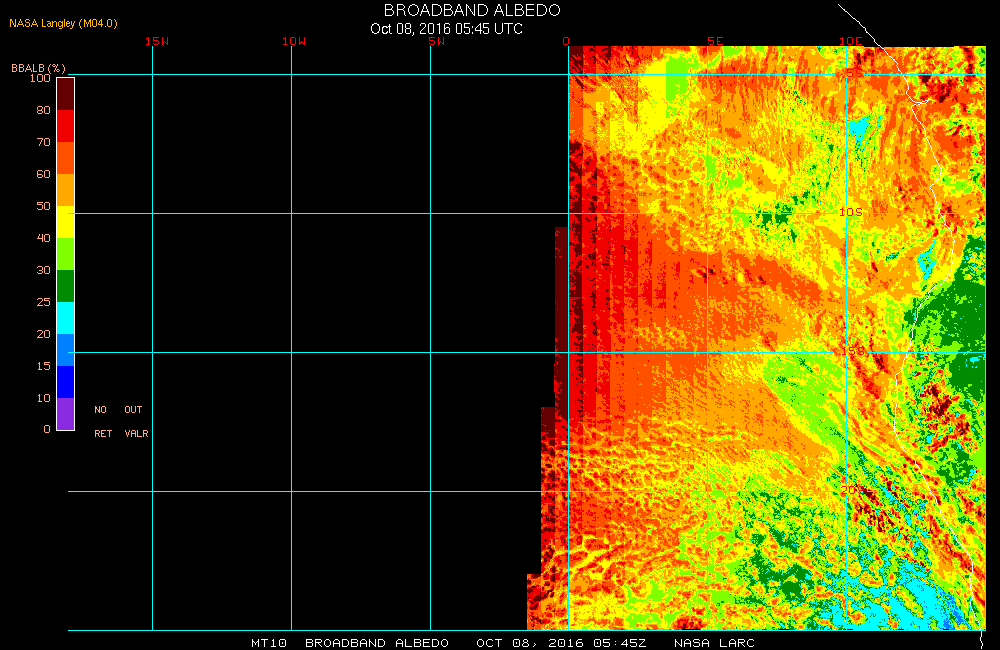
Task: Select the red 70-80% legend color
Action: [x=65, y=126]
